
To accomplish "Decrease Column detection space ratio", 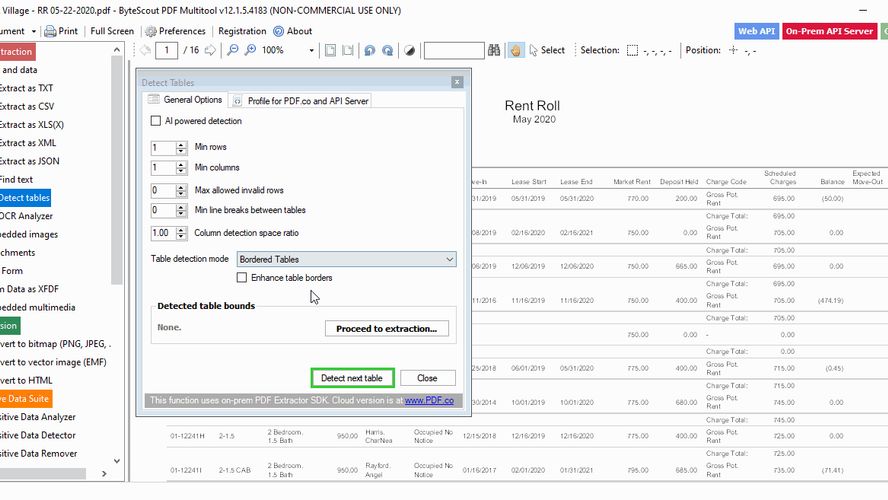I will (x=181, y=237).
